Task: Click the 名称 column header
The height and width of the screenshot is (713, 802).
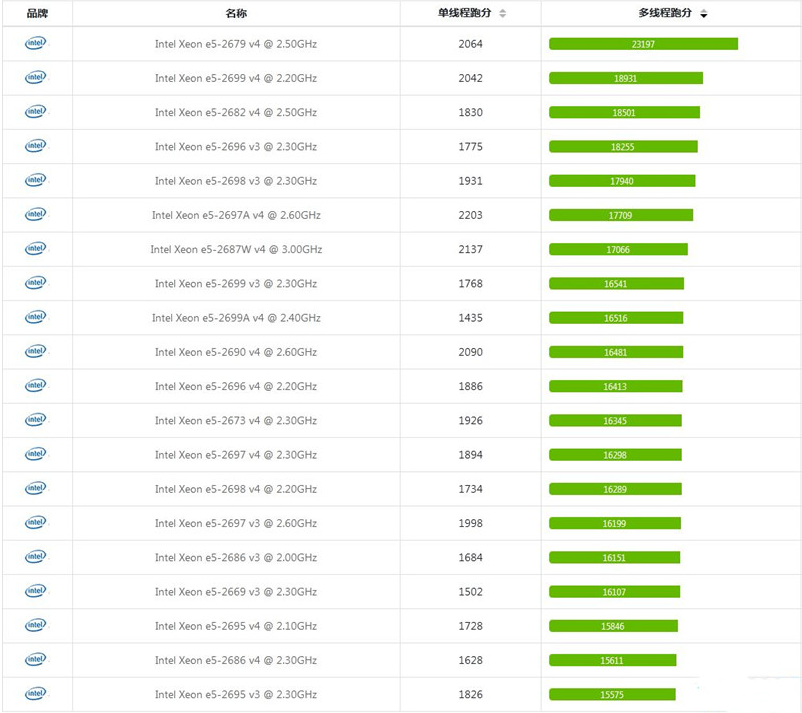Action: coord(236,14)
